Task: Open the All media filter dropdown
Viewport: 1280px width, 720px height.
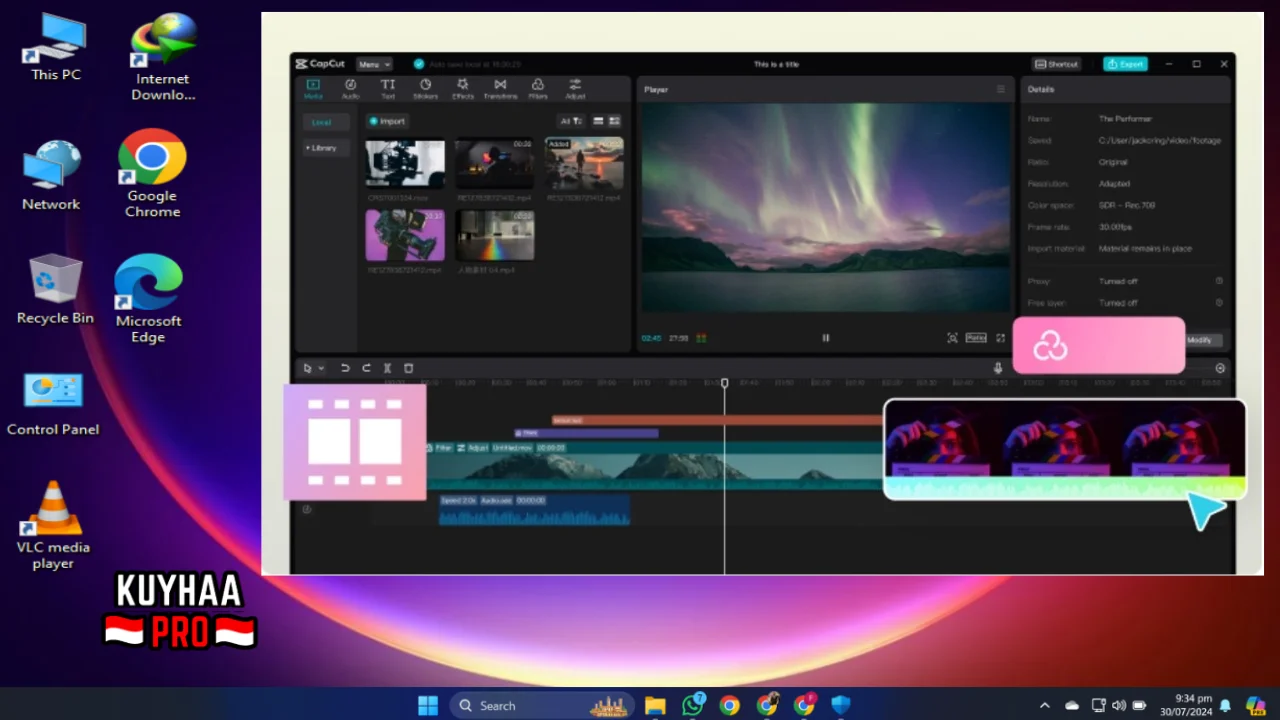Action: point(571,121)
